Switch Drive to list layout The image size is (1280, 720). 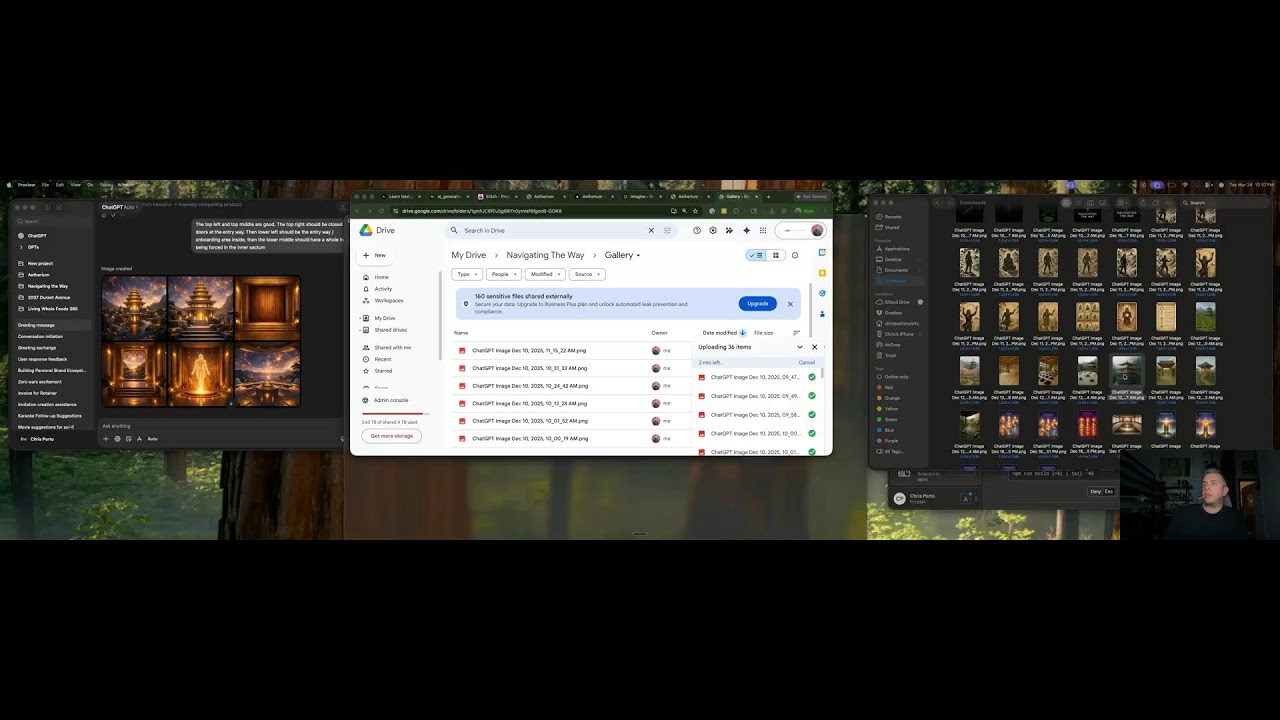point(756,255)
